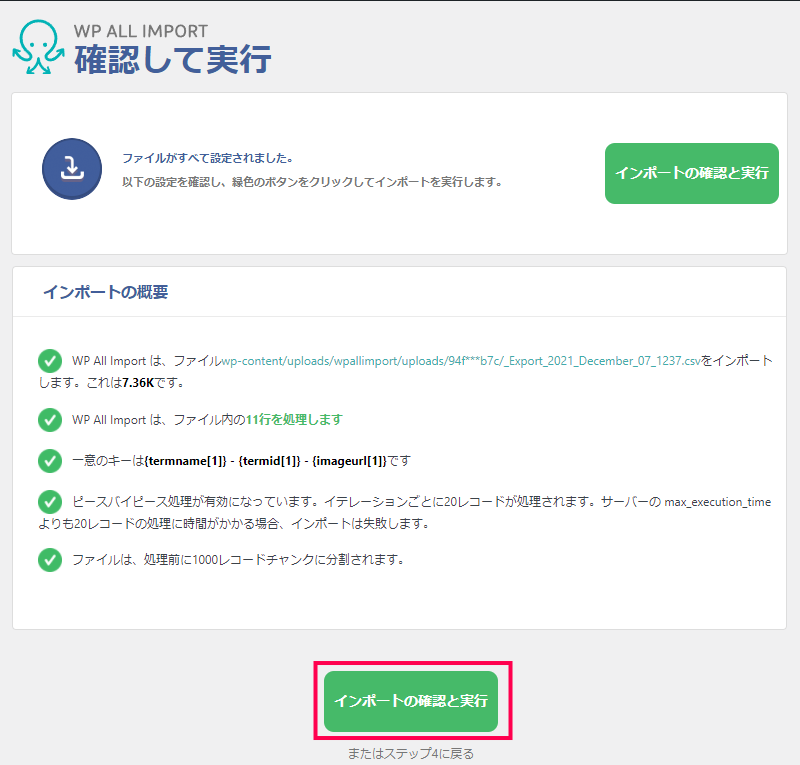Click the green check icon beside 11行を処理します
This screenshot has height=765, width=800.
[x=50, y=419]
